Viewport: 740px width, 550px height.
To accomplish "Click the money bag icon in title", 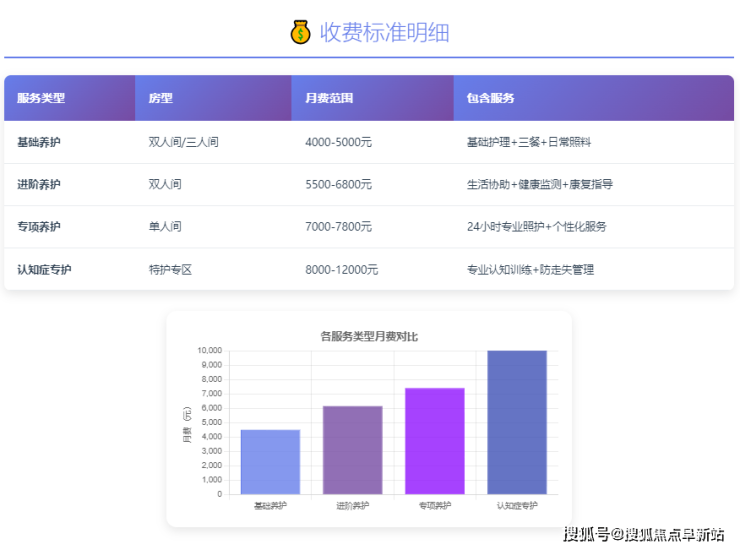I will tap(301, 33).
